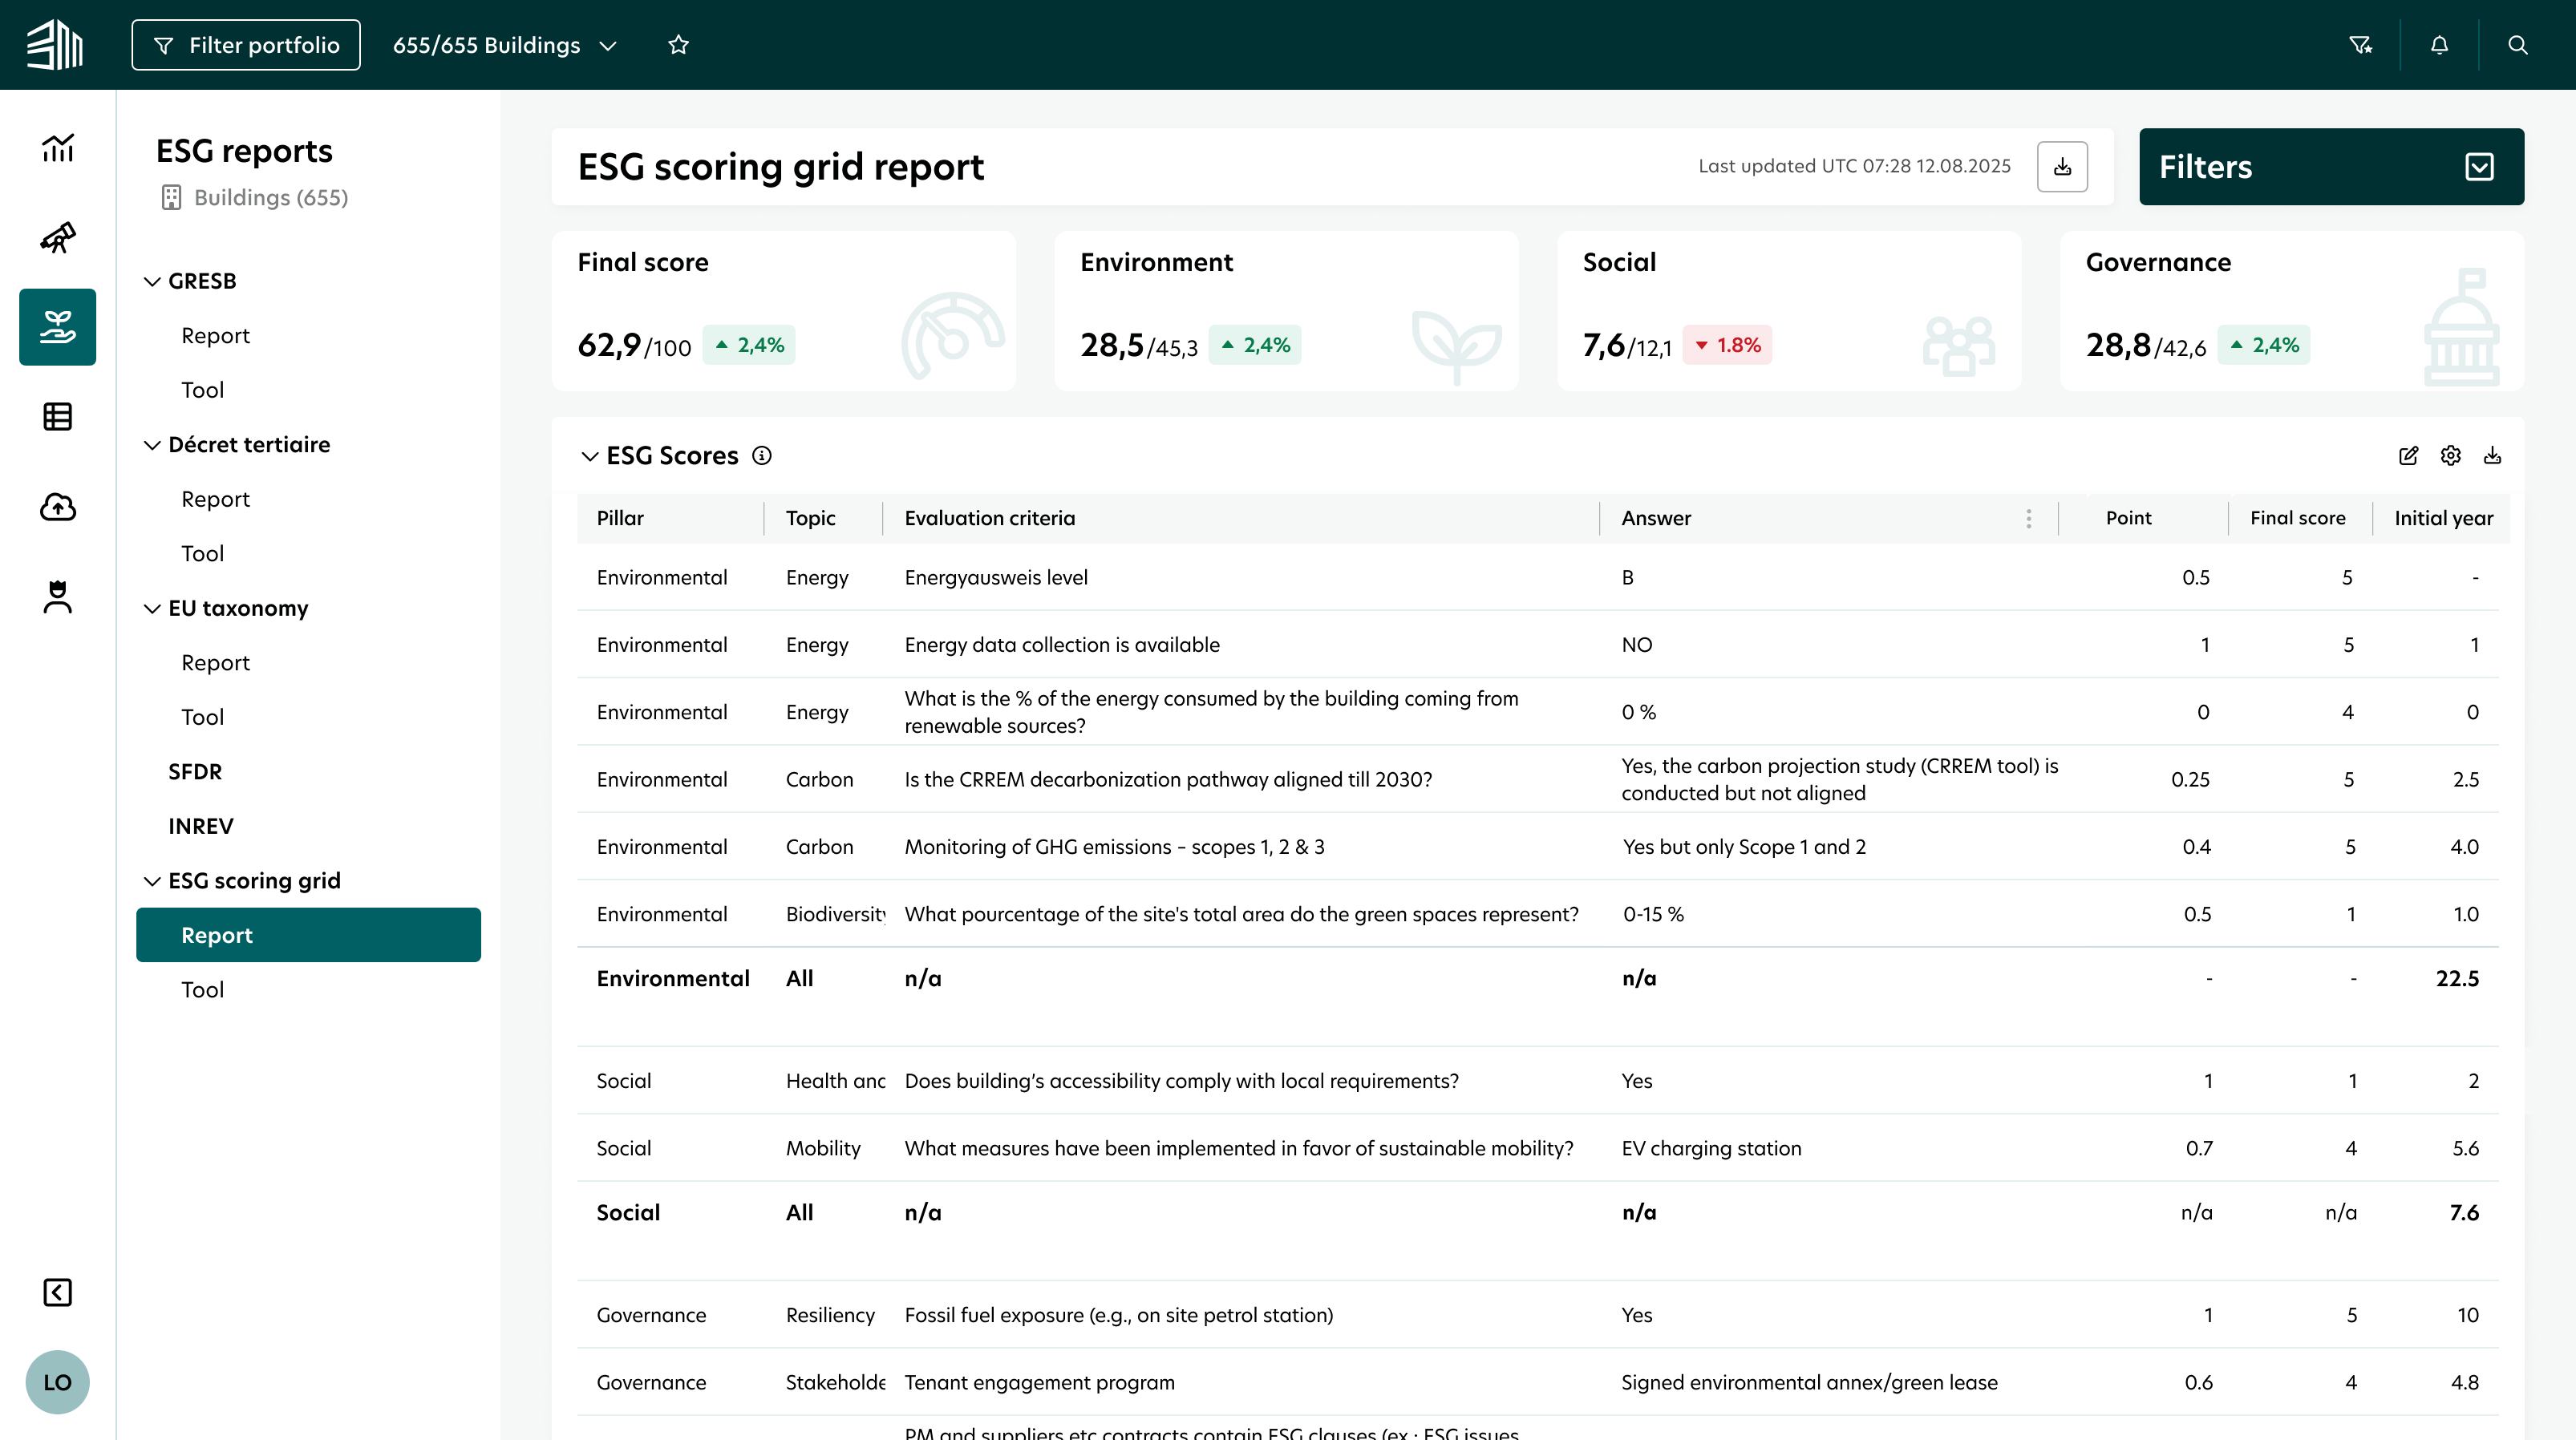This screenshot has height=1440, width=2576.
Task: Open the cloud upload sidebar icon
Action: point(58,507)
